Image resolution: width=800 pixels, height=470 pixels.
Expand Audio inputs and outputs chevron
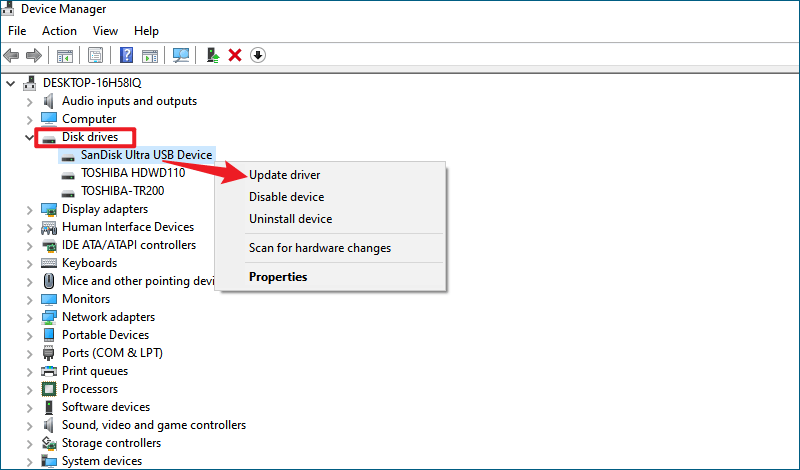[30, 102]
